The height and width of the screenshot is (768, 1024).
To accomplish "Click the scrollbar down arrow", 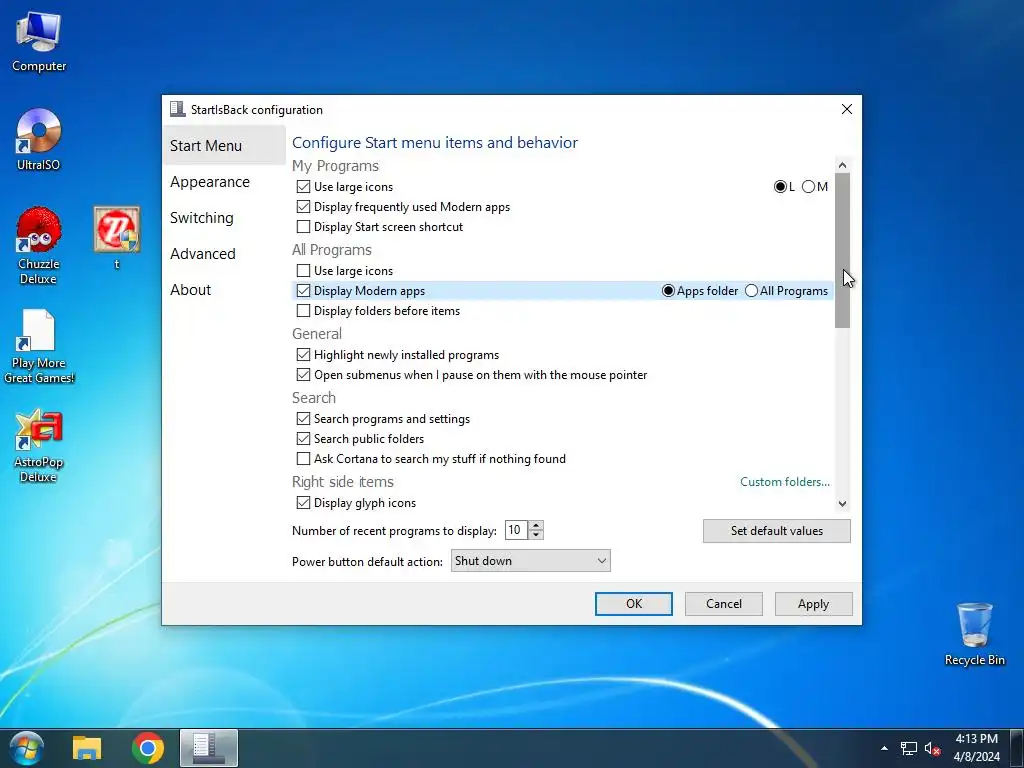I will 842,504.
